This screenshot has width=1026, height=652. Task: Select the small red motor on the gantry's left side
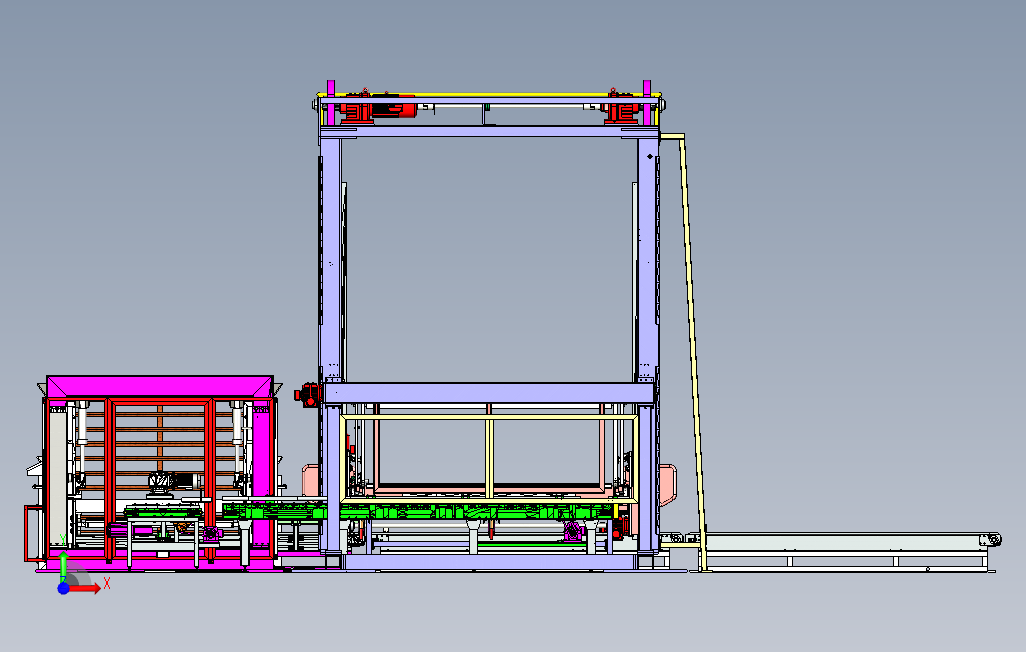pos(307,395)
